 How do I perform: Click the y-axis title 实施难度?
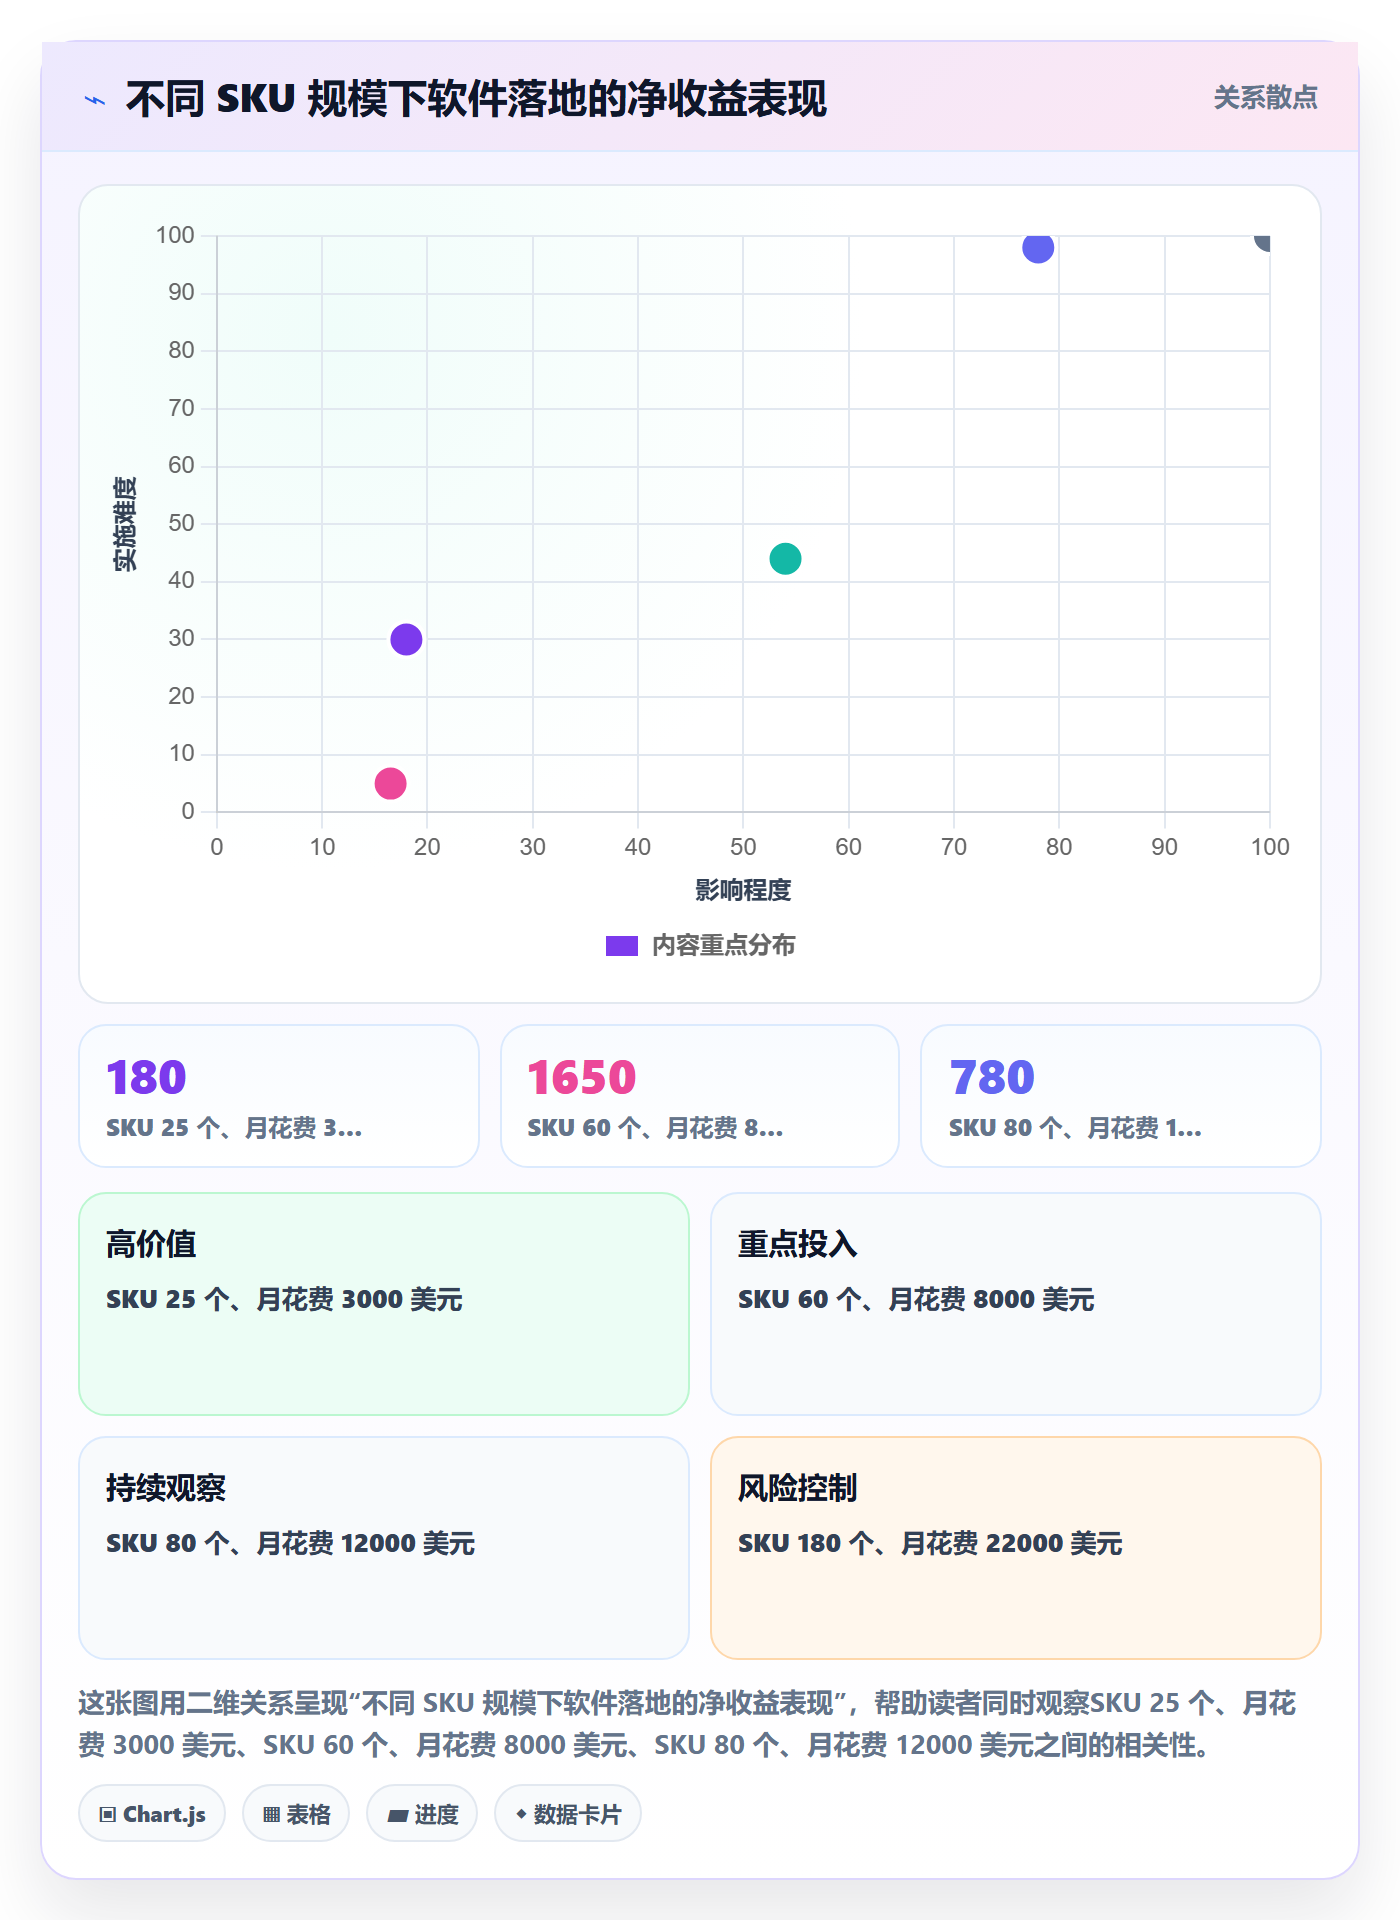[125, 524]
